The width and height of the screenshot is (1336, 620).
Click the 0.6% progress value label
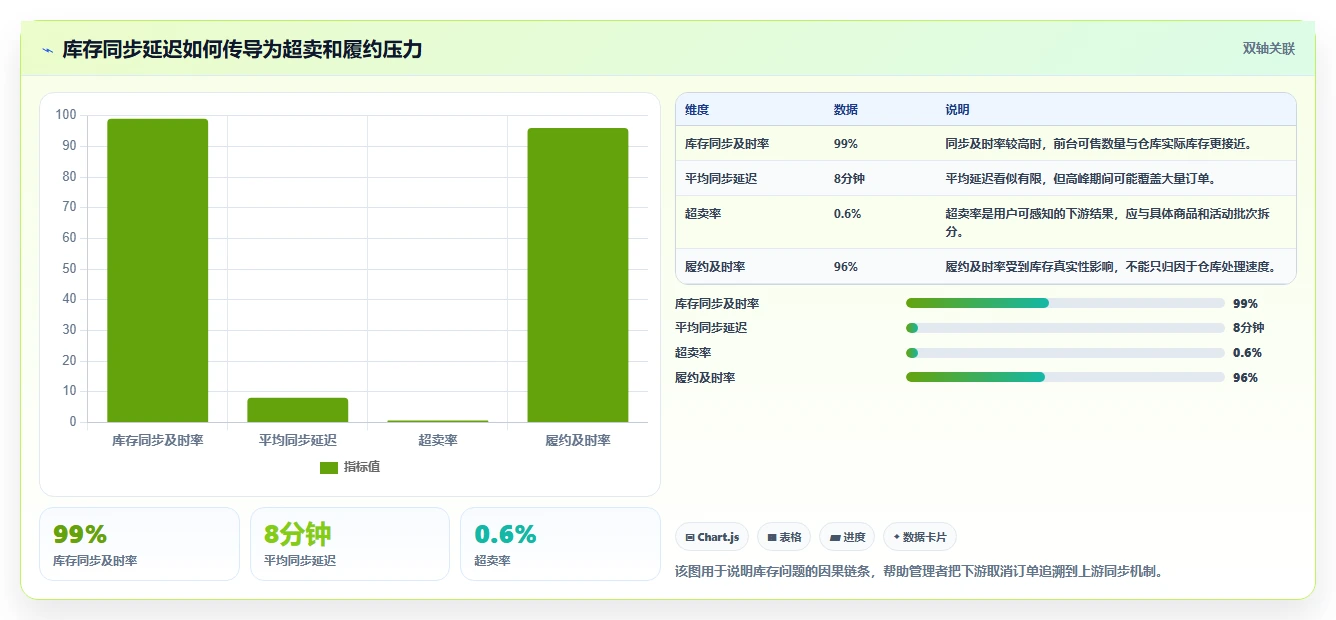point(1247,353)
